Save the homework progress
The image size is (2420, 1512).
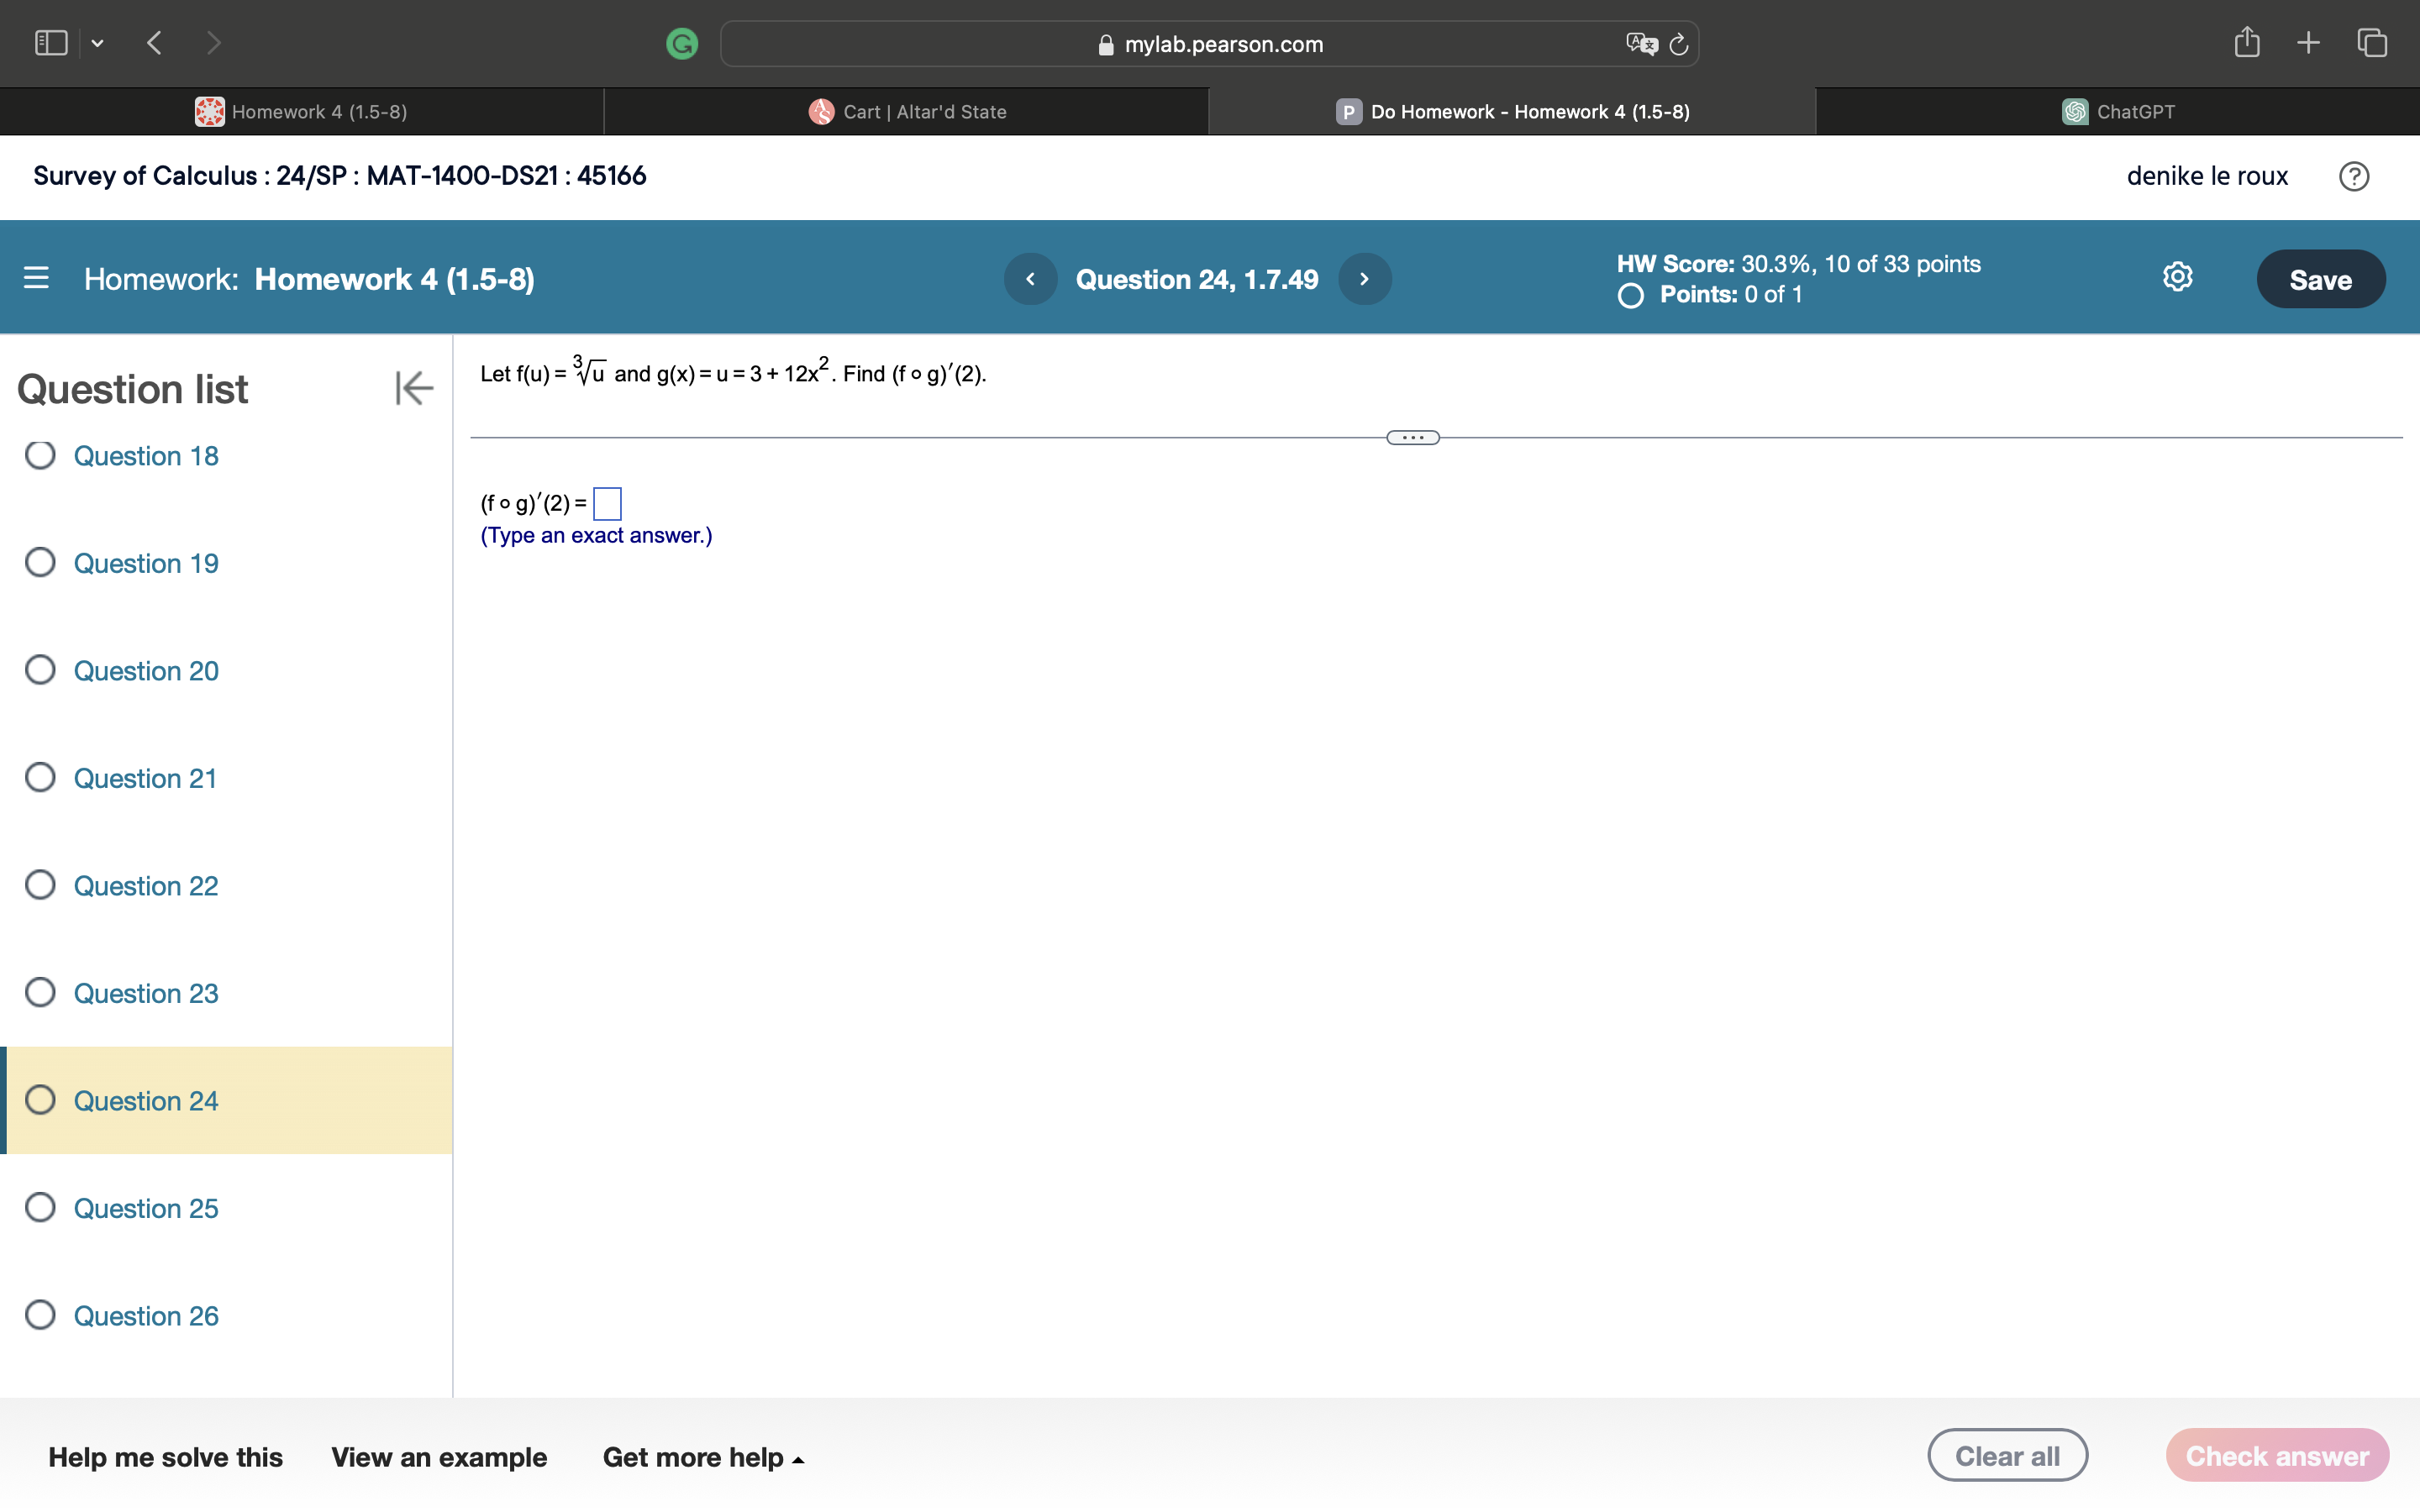2320,278
